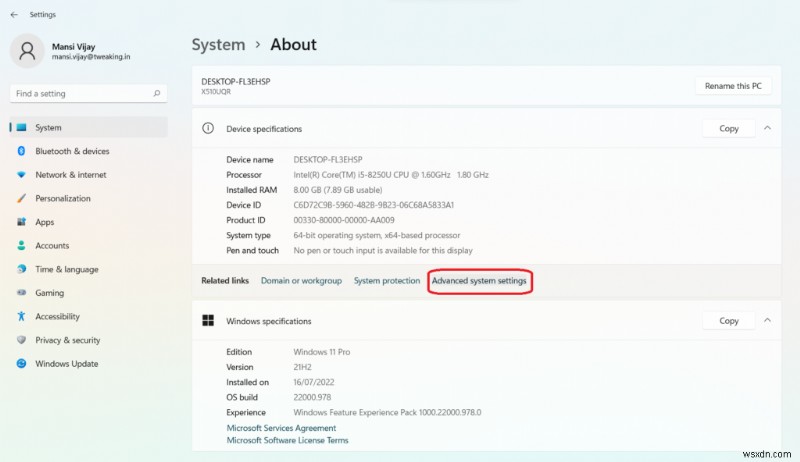Select the Time & language globe icon
Screen dimensions: 800x462
tap(21, 269)
